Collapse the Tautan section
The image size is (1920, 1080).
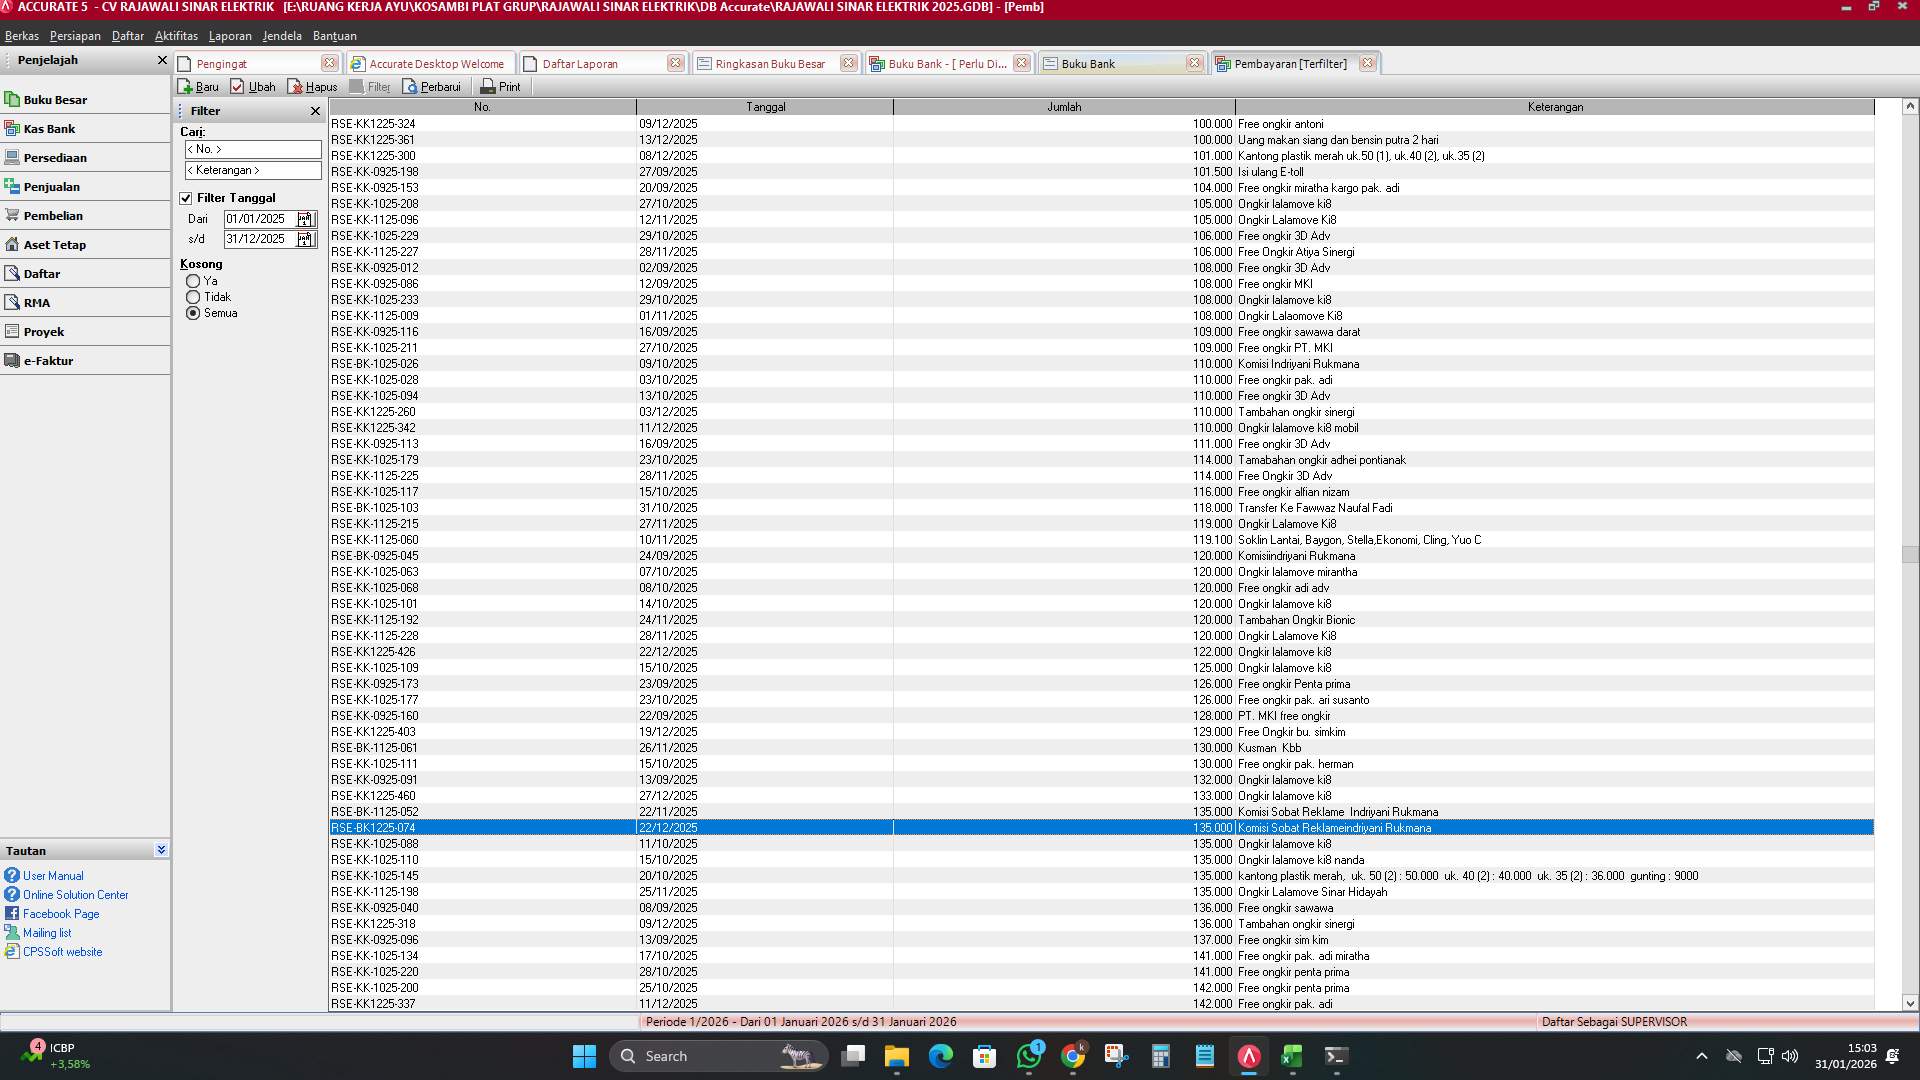(x=161, y=849)
